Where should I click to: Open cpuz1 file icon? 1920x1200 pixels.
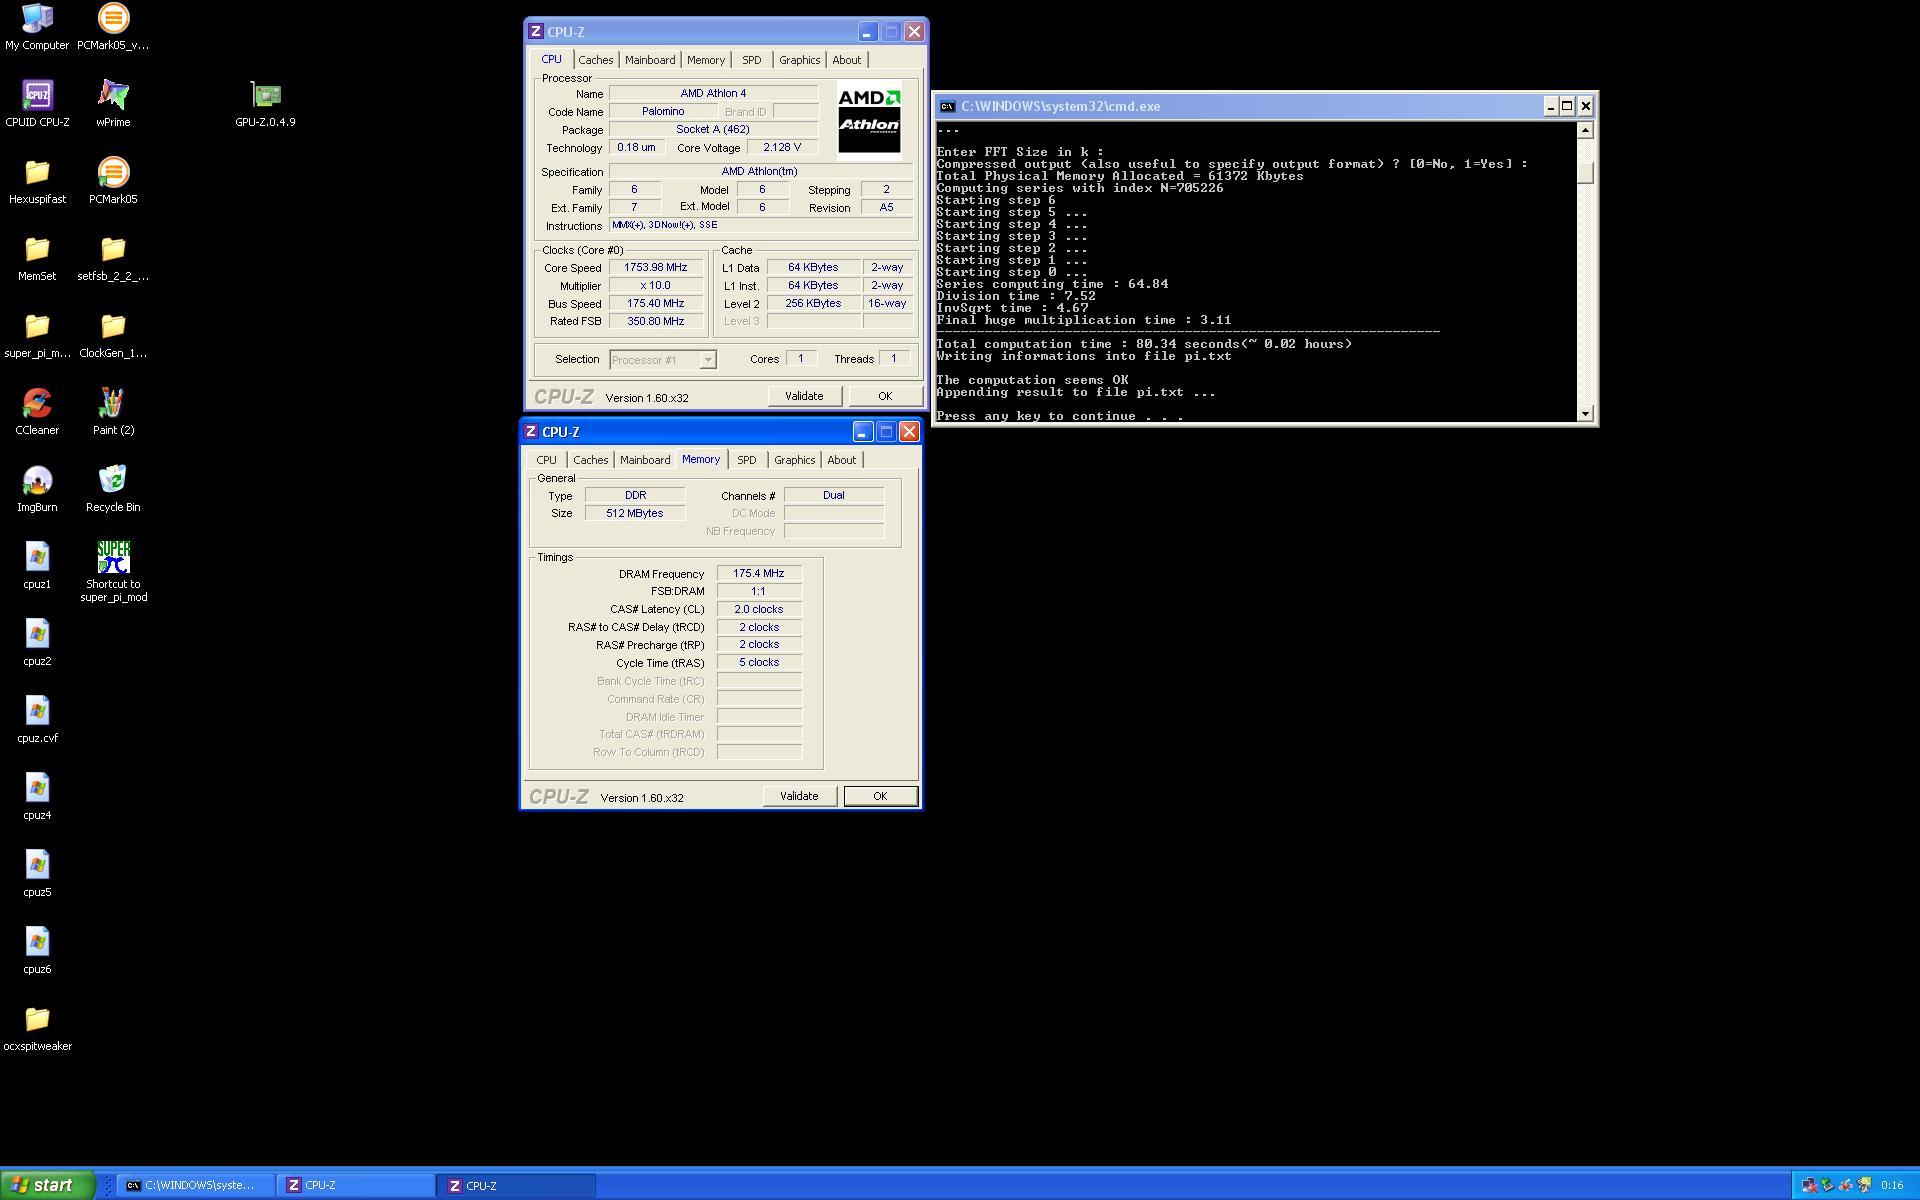(37, 566)
